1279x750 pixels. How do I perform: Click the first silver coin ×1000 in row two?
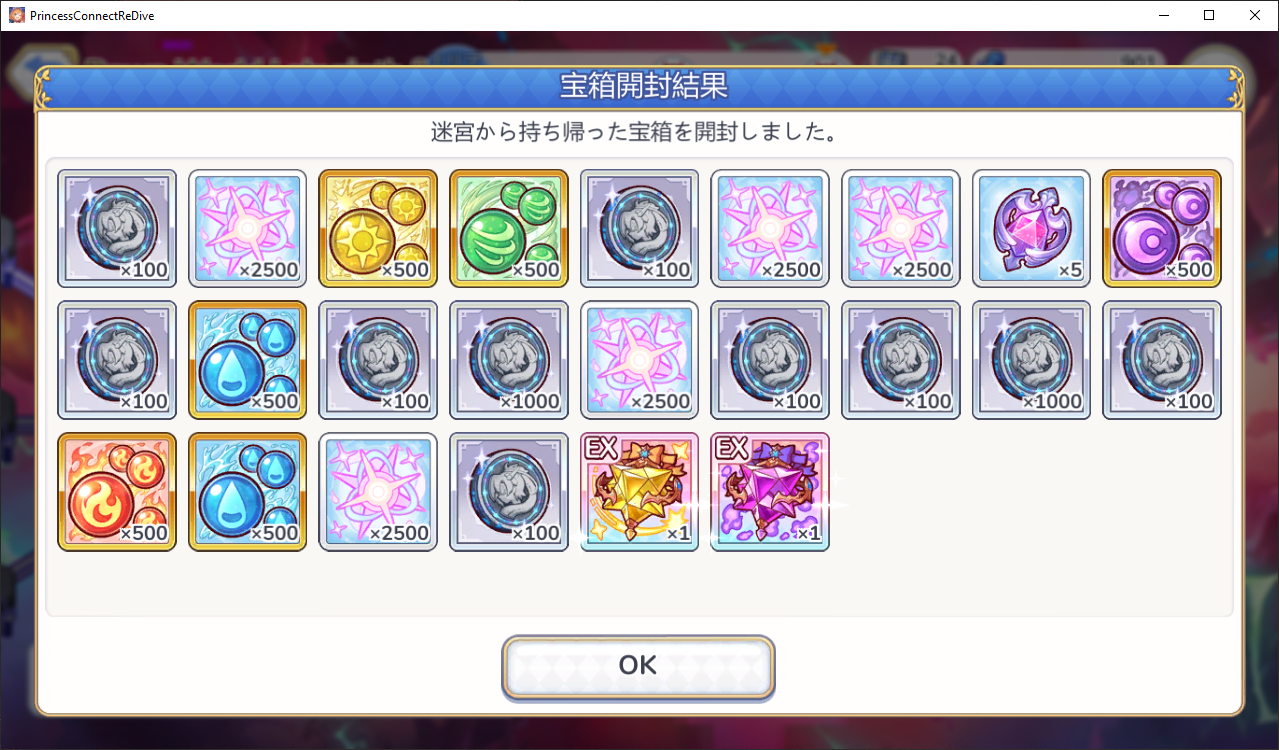tap(509, 360)
